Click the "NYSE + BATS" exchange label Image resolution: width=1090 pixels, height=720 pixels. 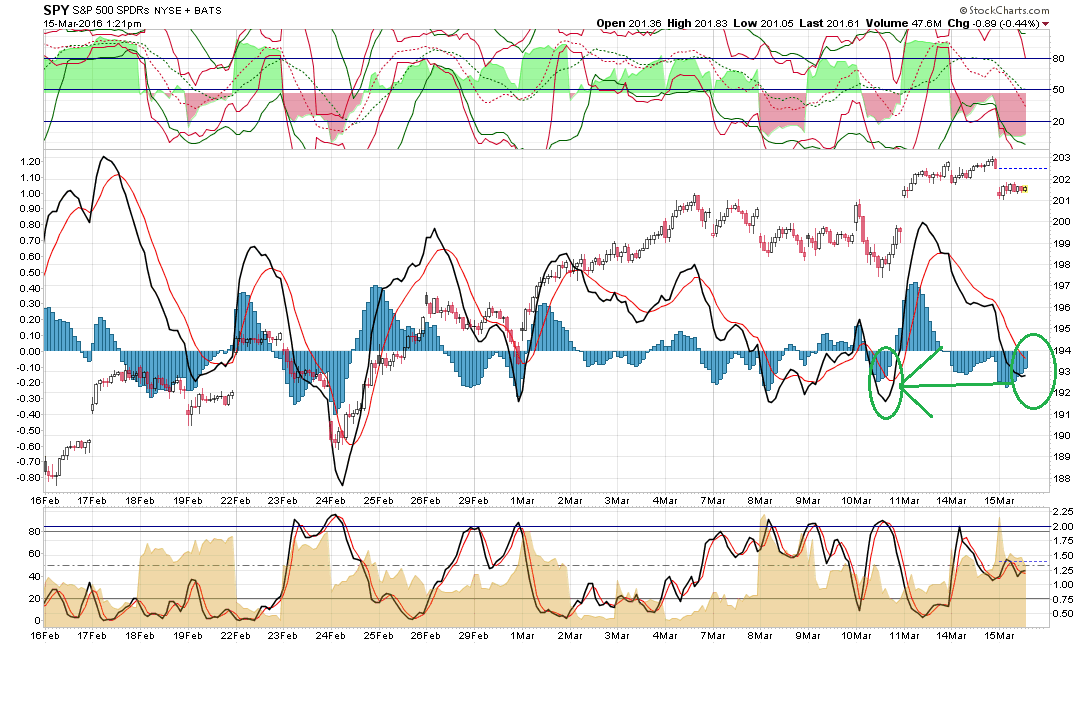click(188, 11)
